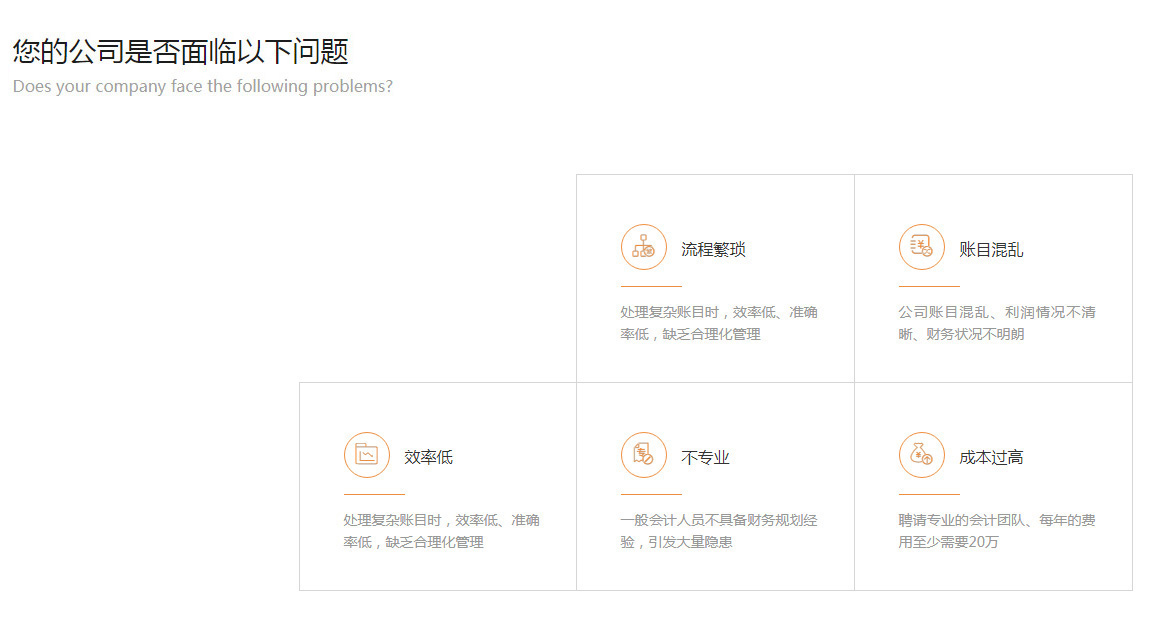Image resolution: width=1170 pixels, height=644 pixels.
Task: Click the heading 您的公司是否面临以下问题
Action: pos(181,52)
